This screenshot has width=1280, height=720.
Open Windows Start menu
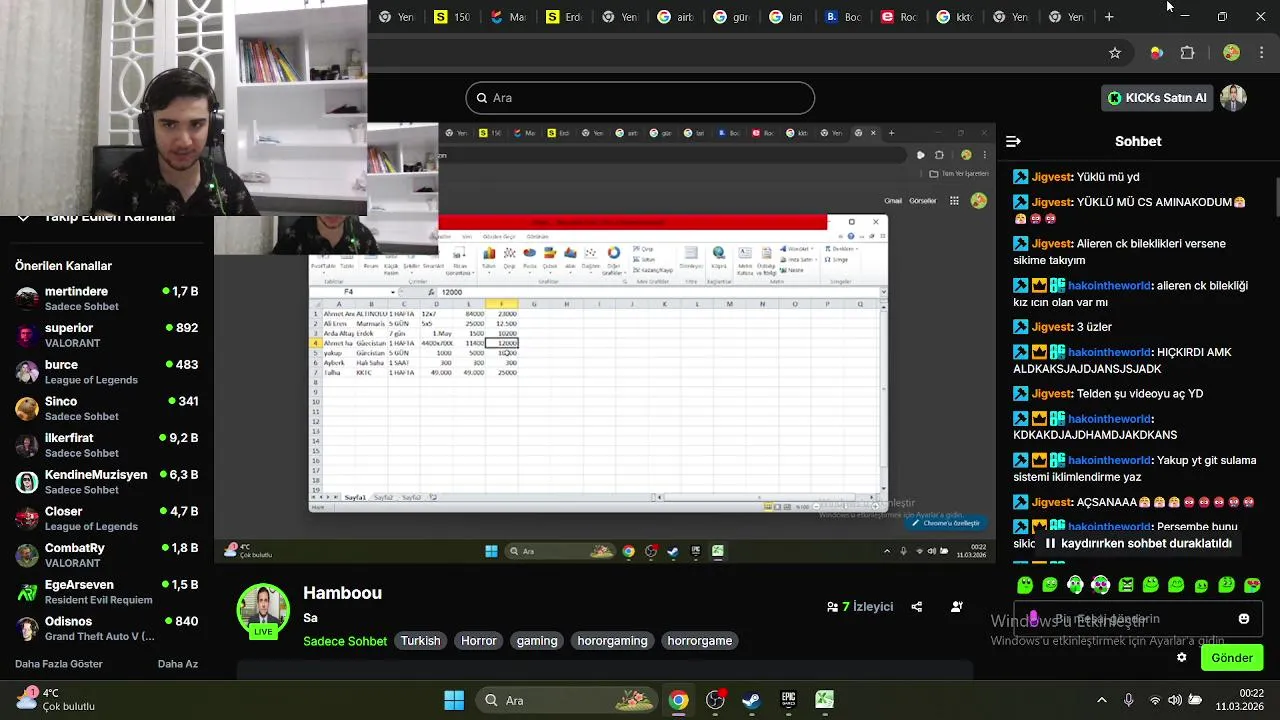[x=453, y=700]
